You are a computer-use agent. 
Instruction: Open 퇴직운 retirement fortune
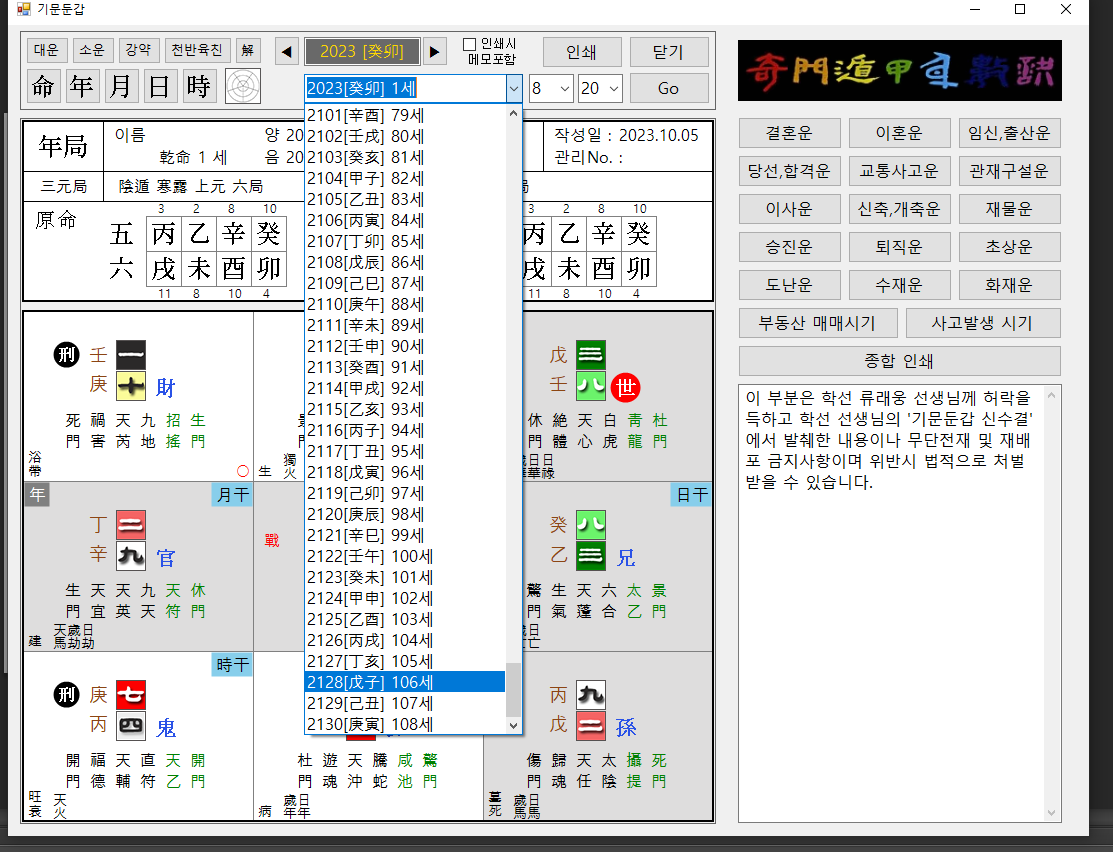click(899, 247)
